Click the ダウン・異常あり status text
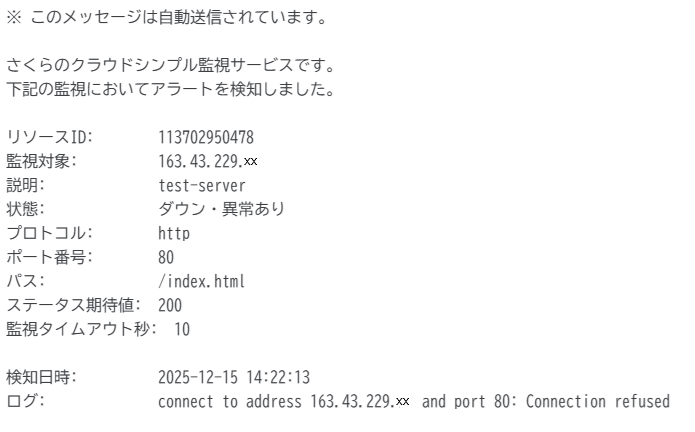695x432 pixels. coord(221,209)
